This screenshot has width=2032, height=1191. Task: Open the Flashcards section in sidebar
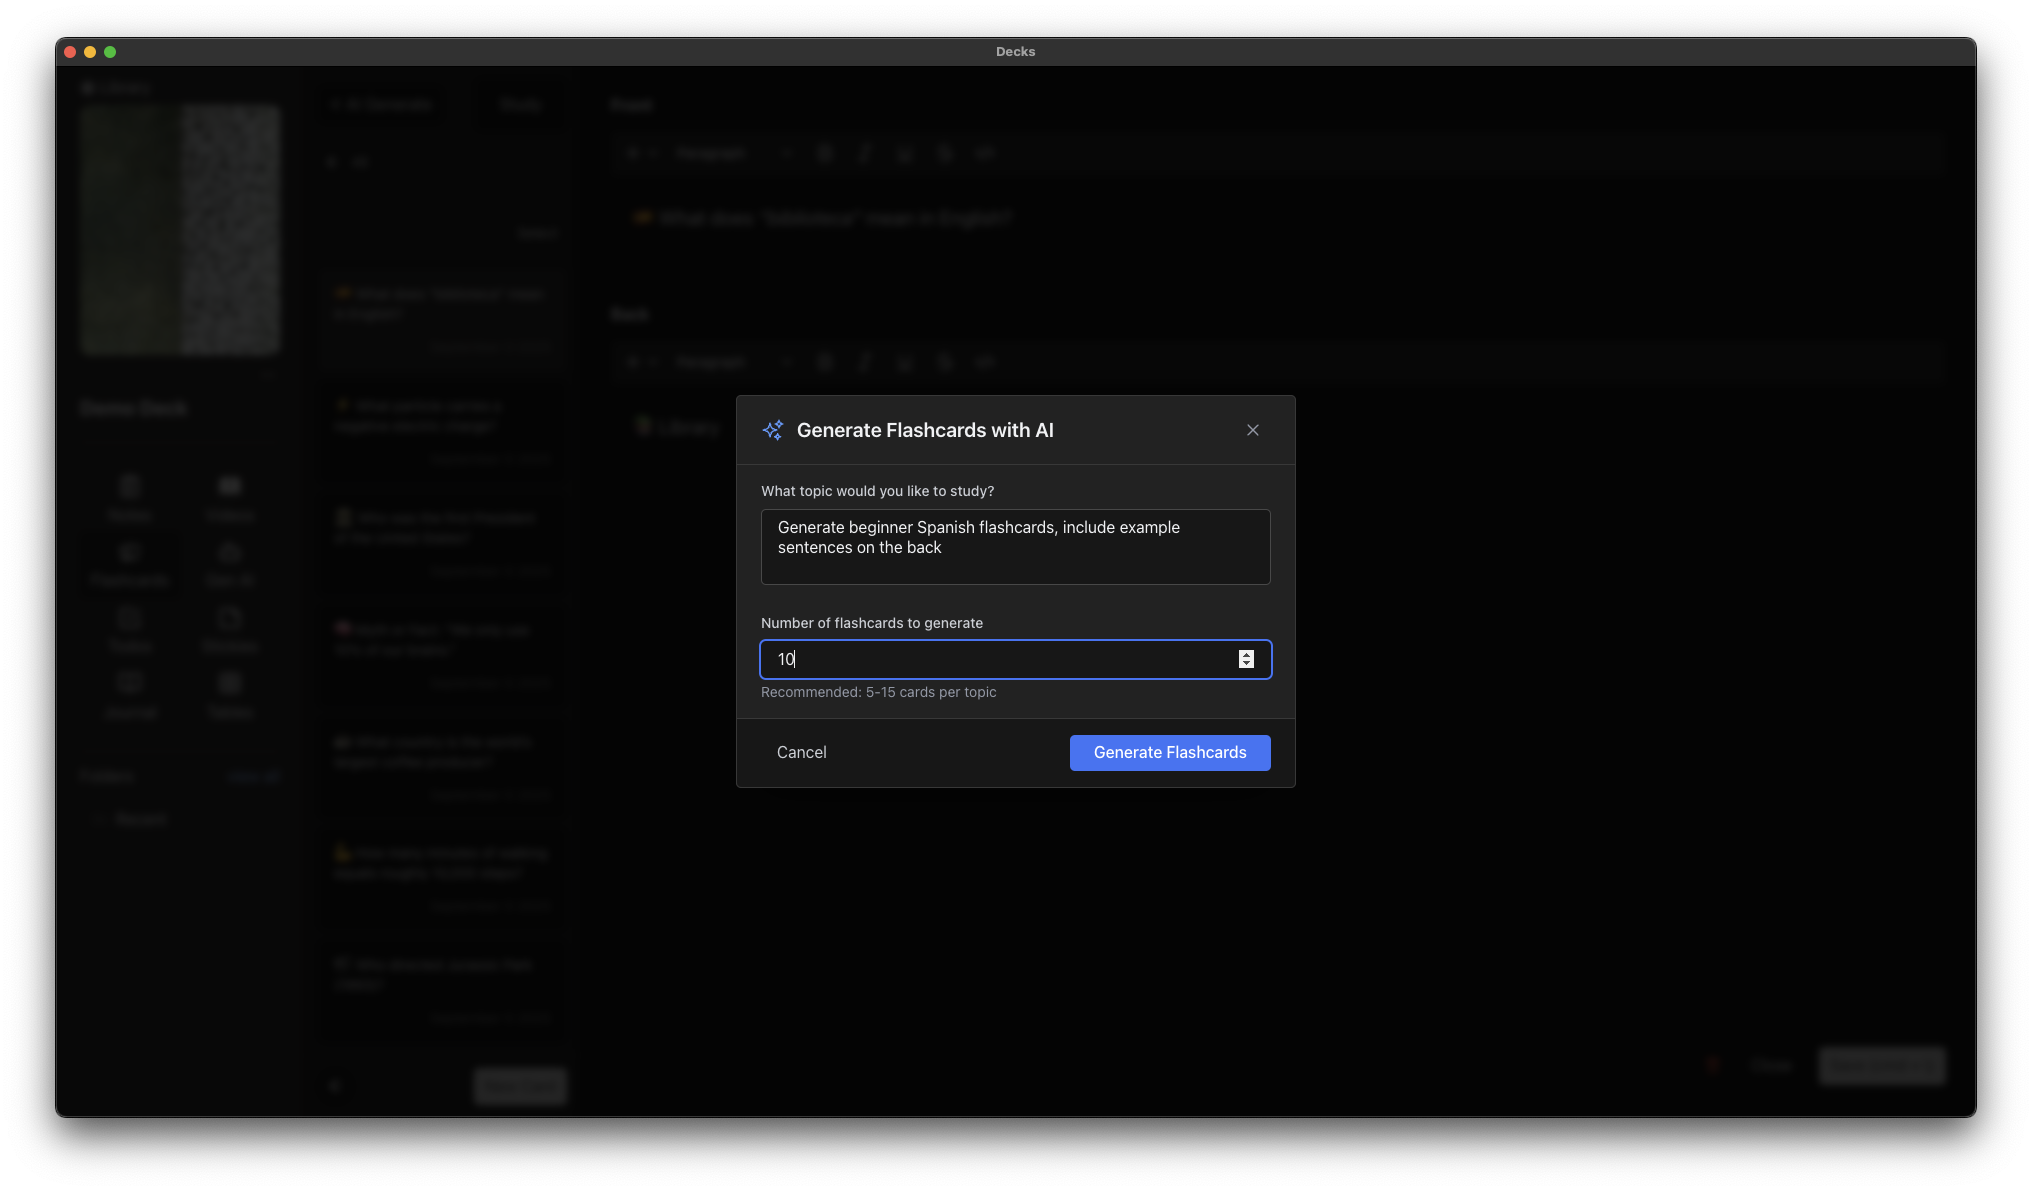129,564
